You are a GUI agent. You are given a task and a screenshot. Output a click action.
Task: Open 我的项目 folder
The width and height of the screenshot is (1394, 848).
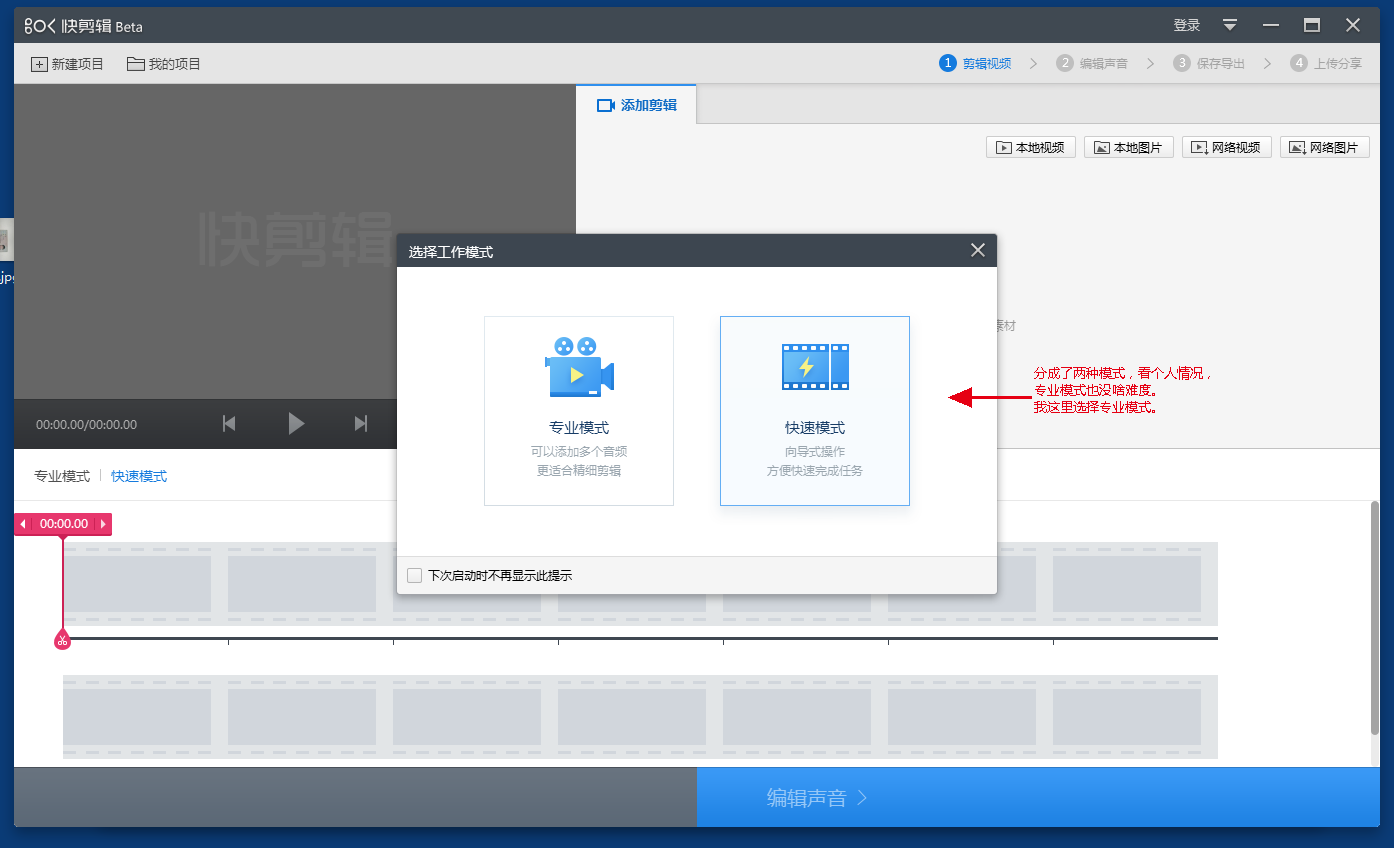164,64
